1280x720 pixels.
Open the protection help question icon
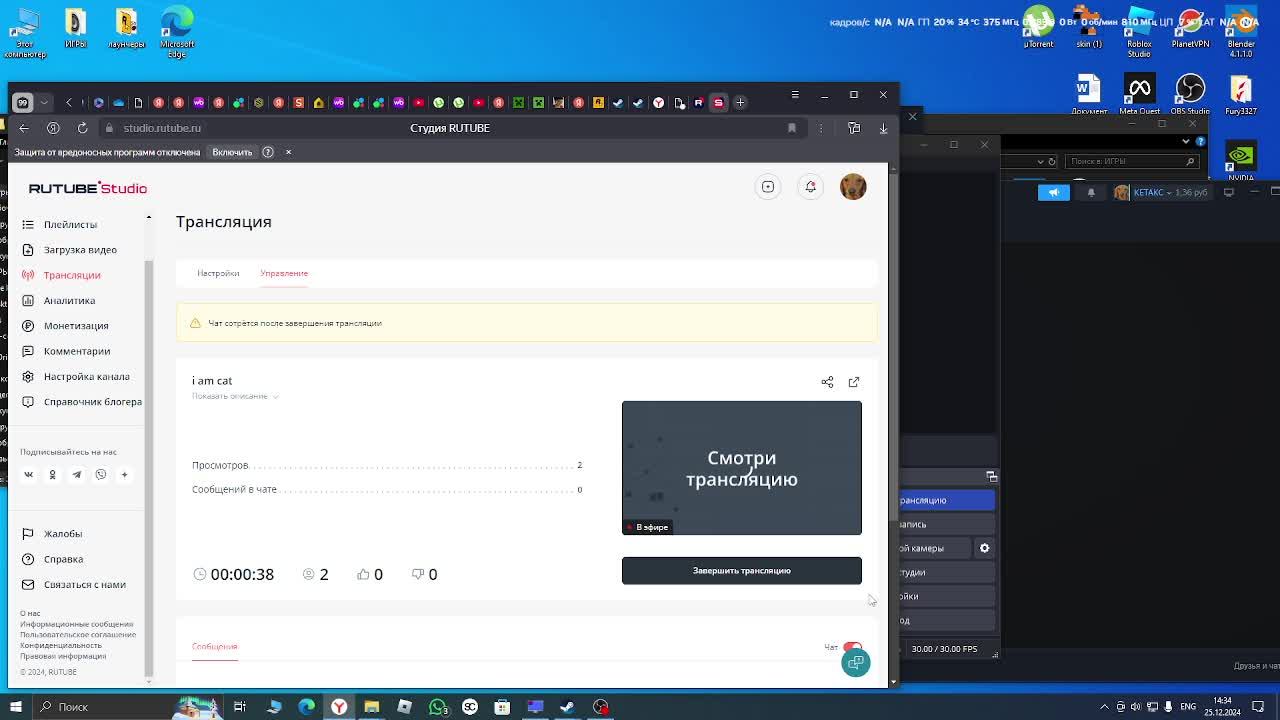(268, 152)
